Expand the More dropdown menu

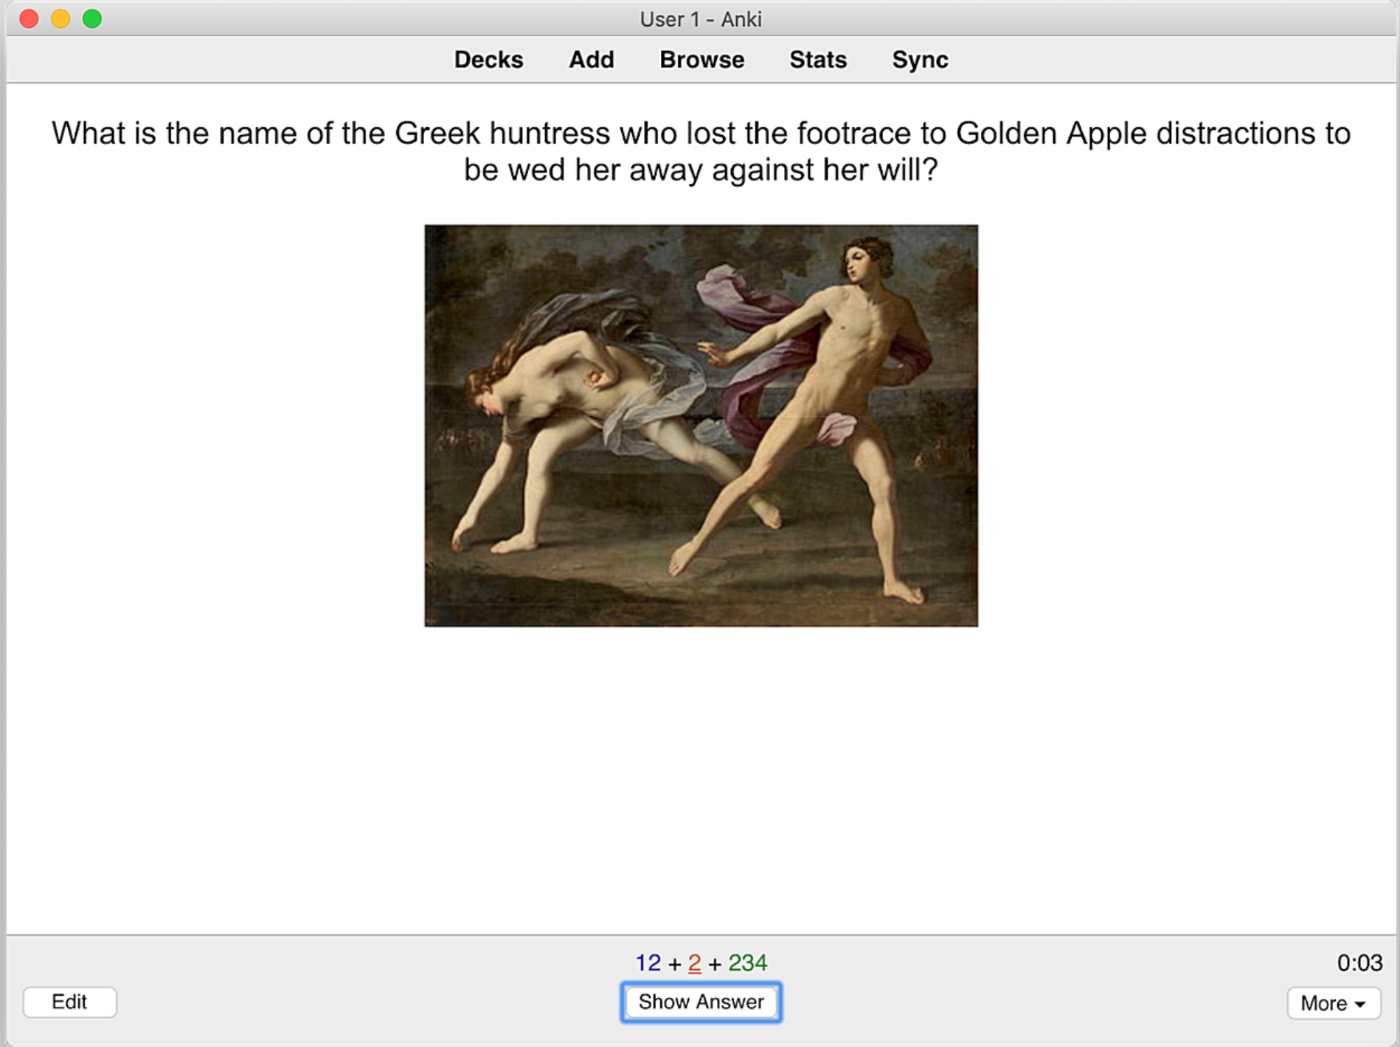click(1333, 1003)
